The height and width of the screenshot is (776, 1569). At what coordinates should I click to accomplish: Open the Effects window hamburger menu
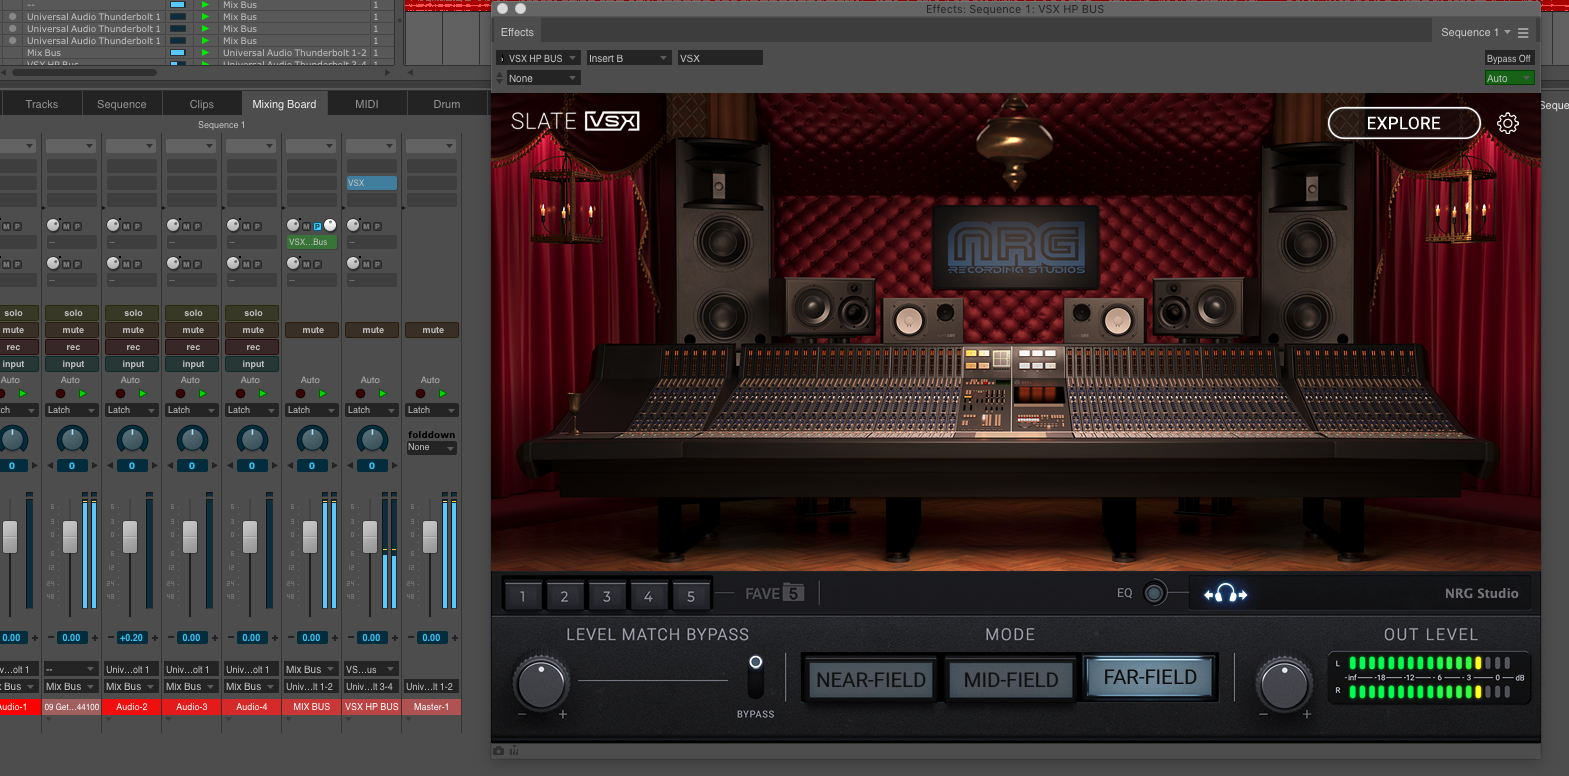1523,33
